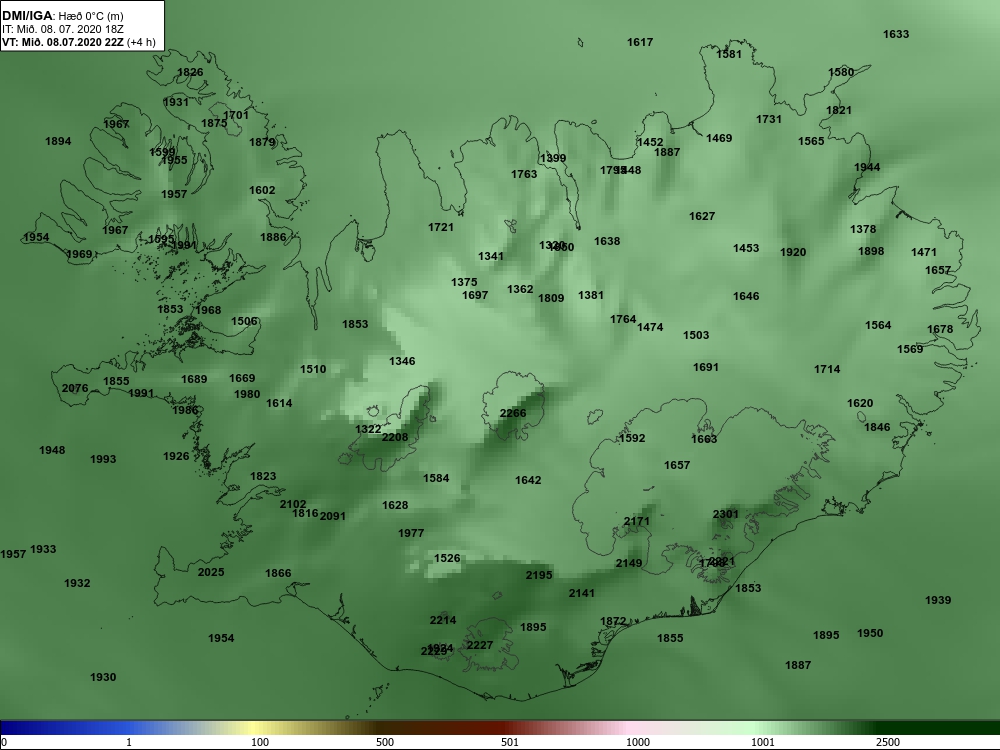The image size is (1000, 750).
Task: Click the 1826 value in the Westfjords
Action: click(190, 73)
